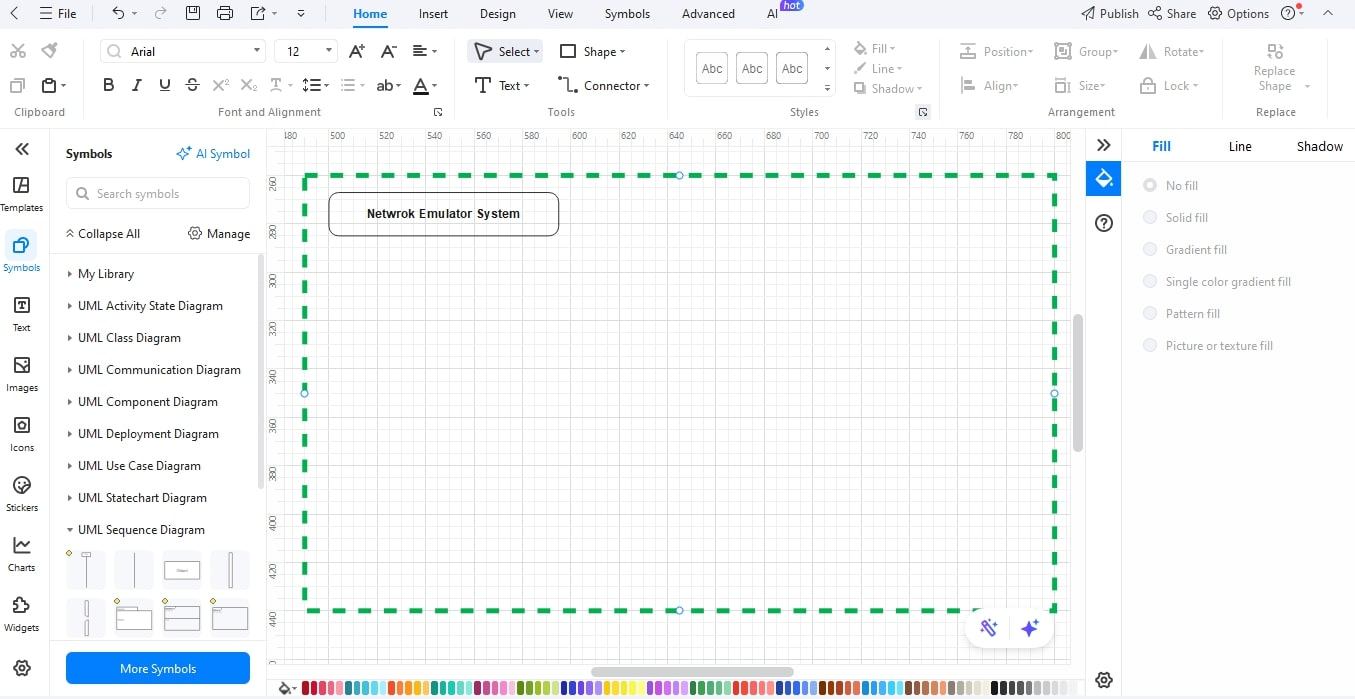Image resolution: width=1355 pixels, height=699 pixels.
Task: Click the Cut scissors icon
Action: click(17, 51)
